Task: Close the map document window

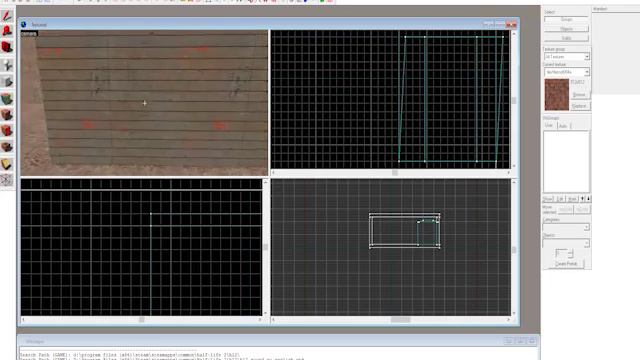Action: 511,24
